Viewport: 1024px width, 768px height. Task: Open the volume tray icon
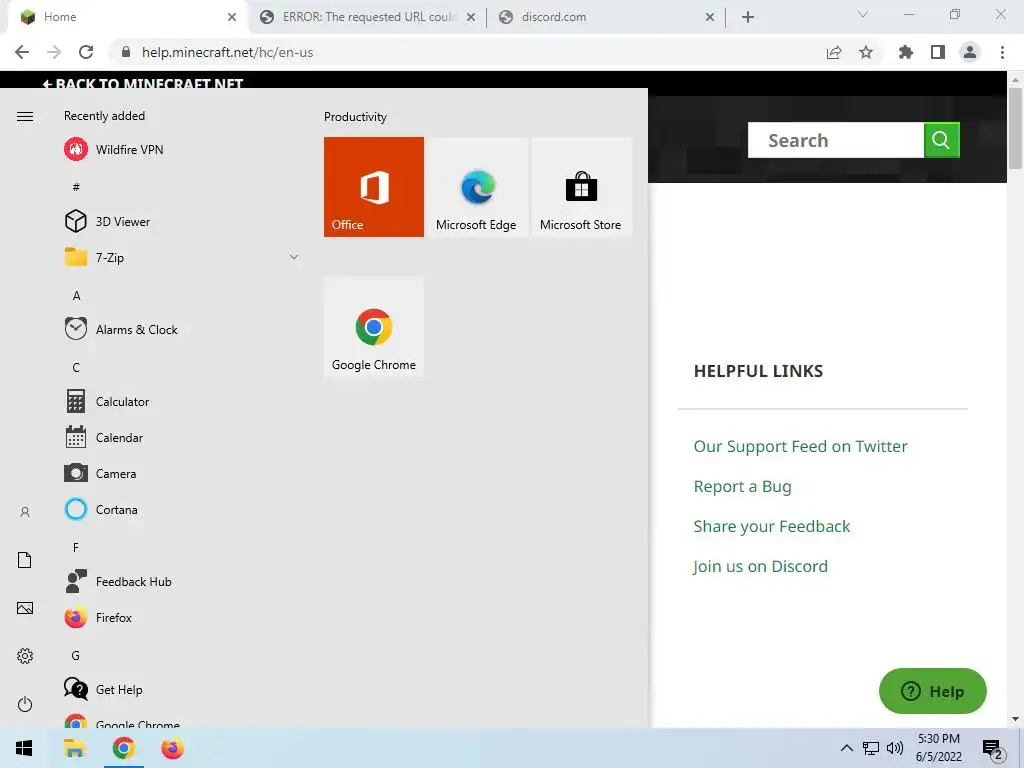(895, 748)
